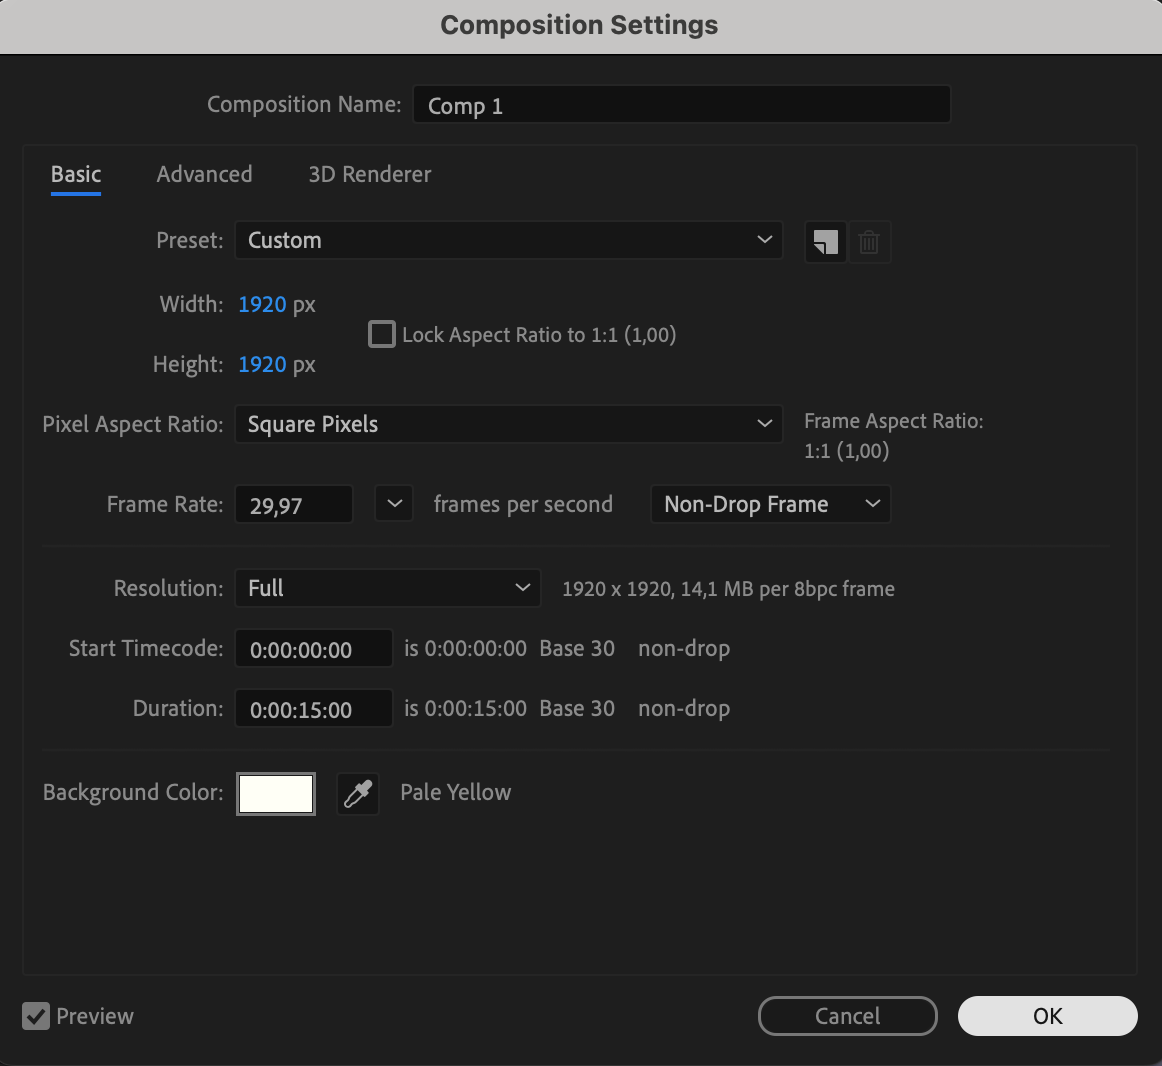This screenshot has height=1066, width=1162.
Task: Switch to the 3D Renderer tab
Action: tap(370, 174)
